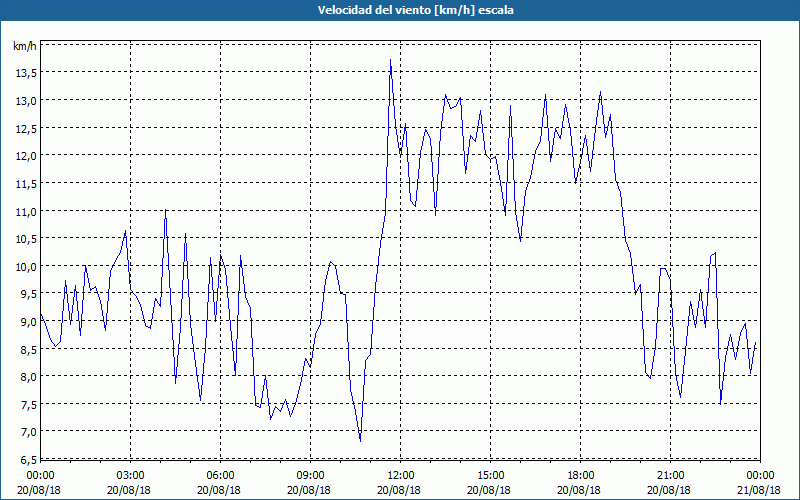
Task: Click the "20/08/18" date under the 03:00 label
Action: point(129,490)
